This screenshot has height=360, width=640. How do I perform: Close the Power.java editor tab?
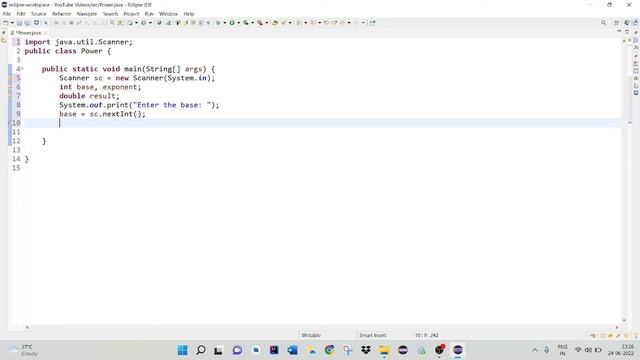coord(45,33)
